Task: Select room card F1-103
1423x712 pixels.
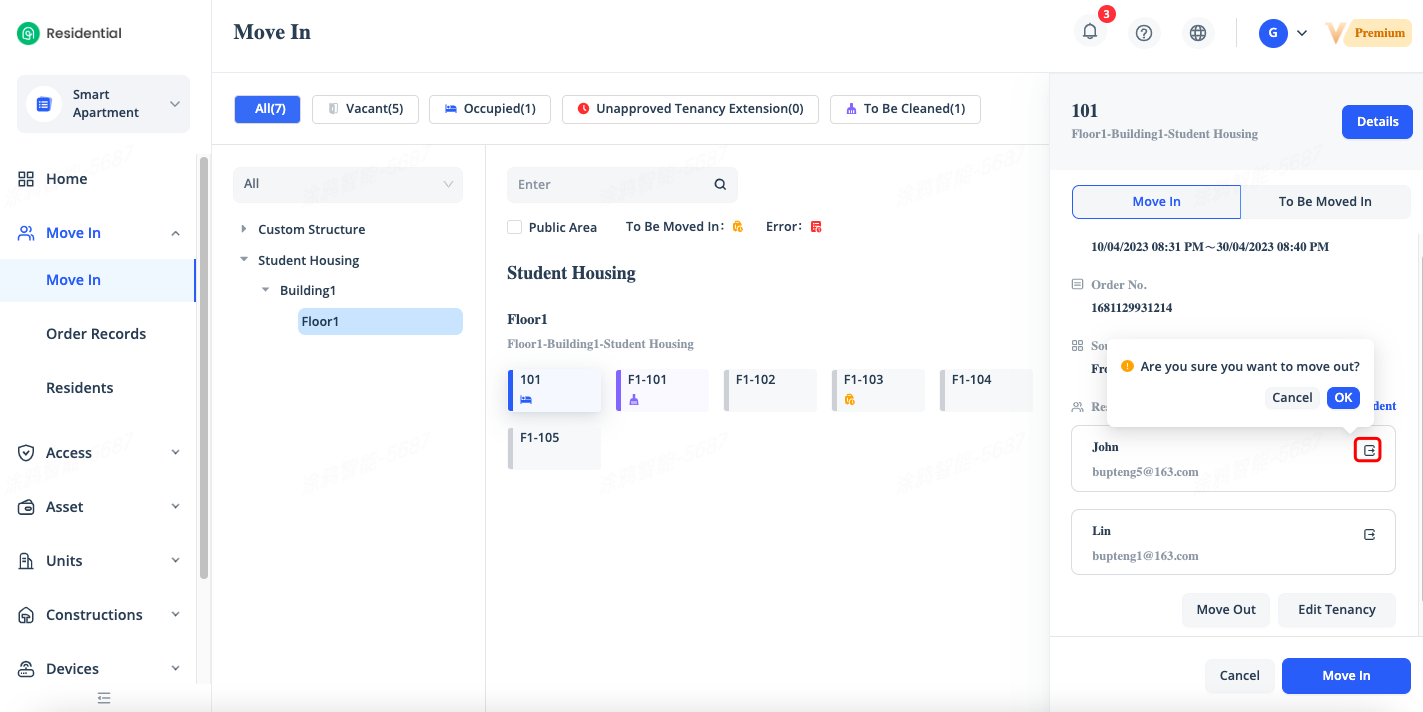Action: (877, 389)
